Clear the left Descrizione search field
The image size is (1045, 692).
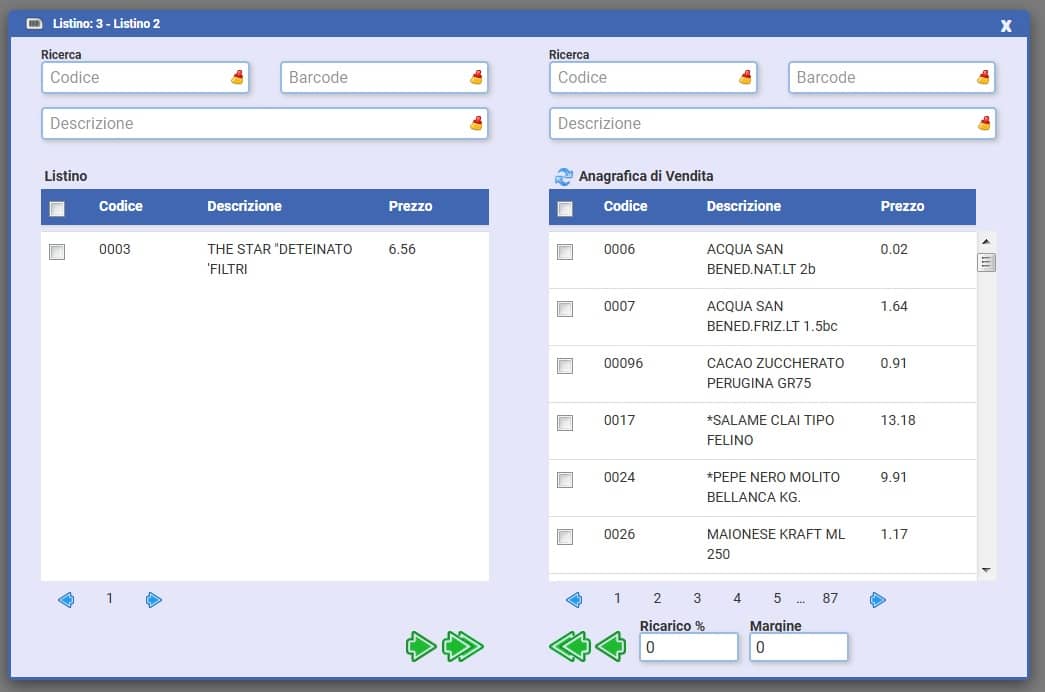476,124
